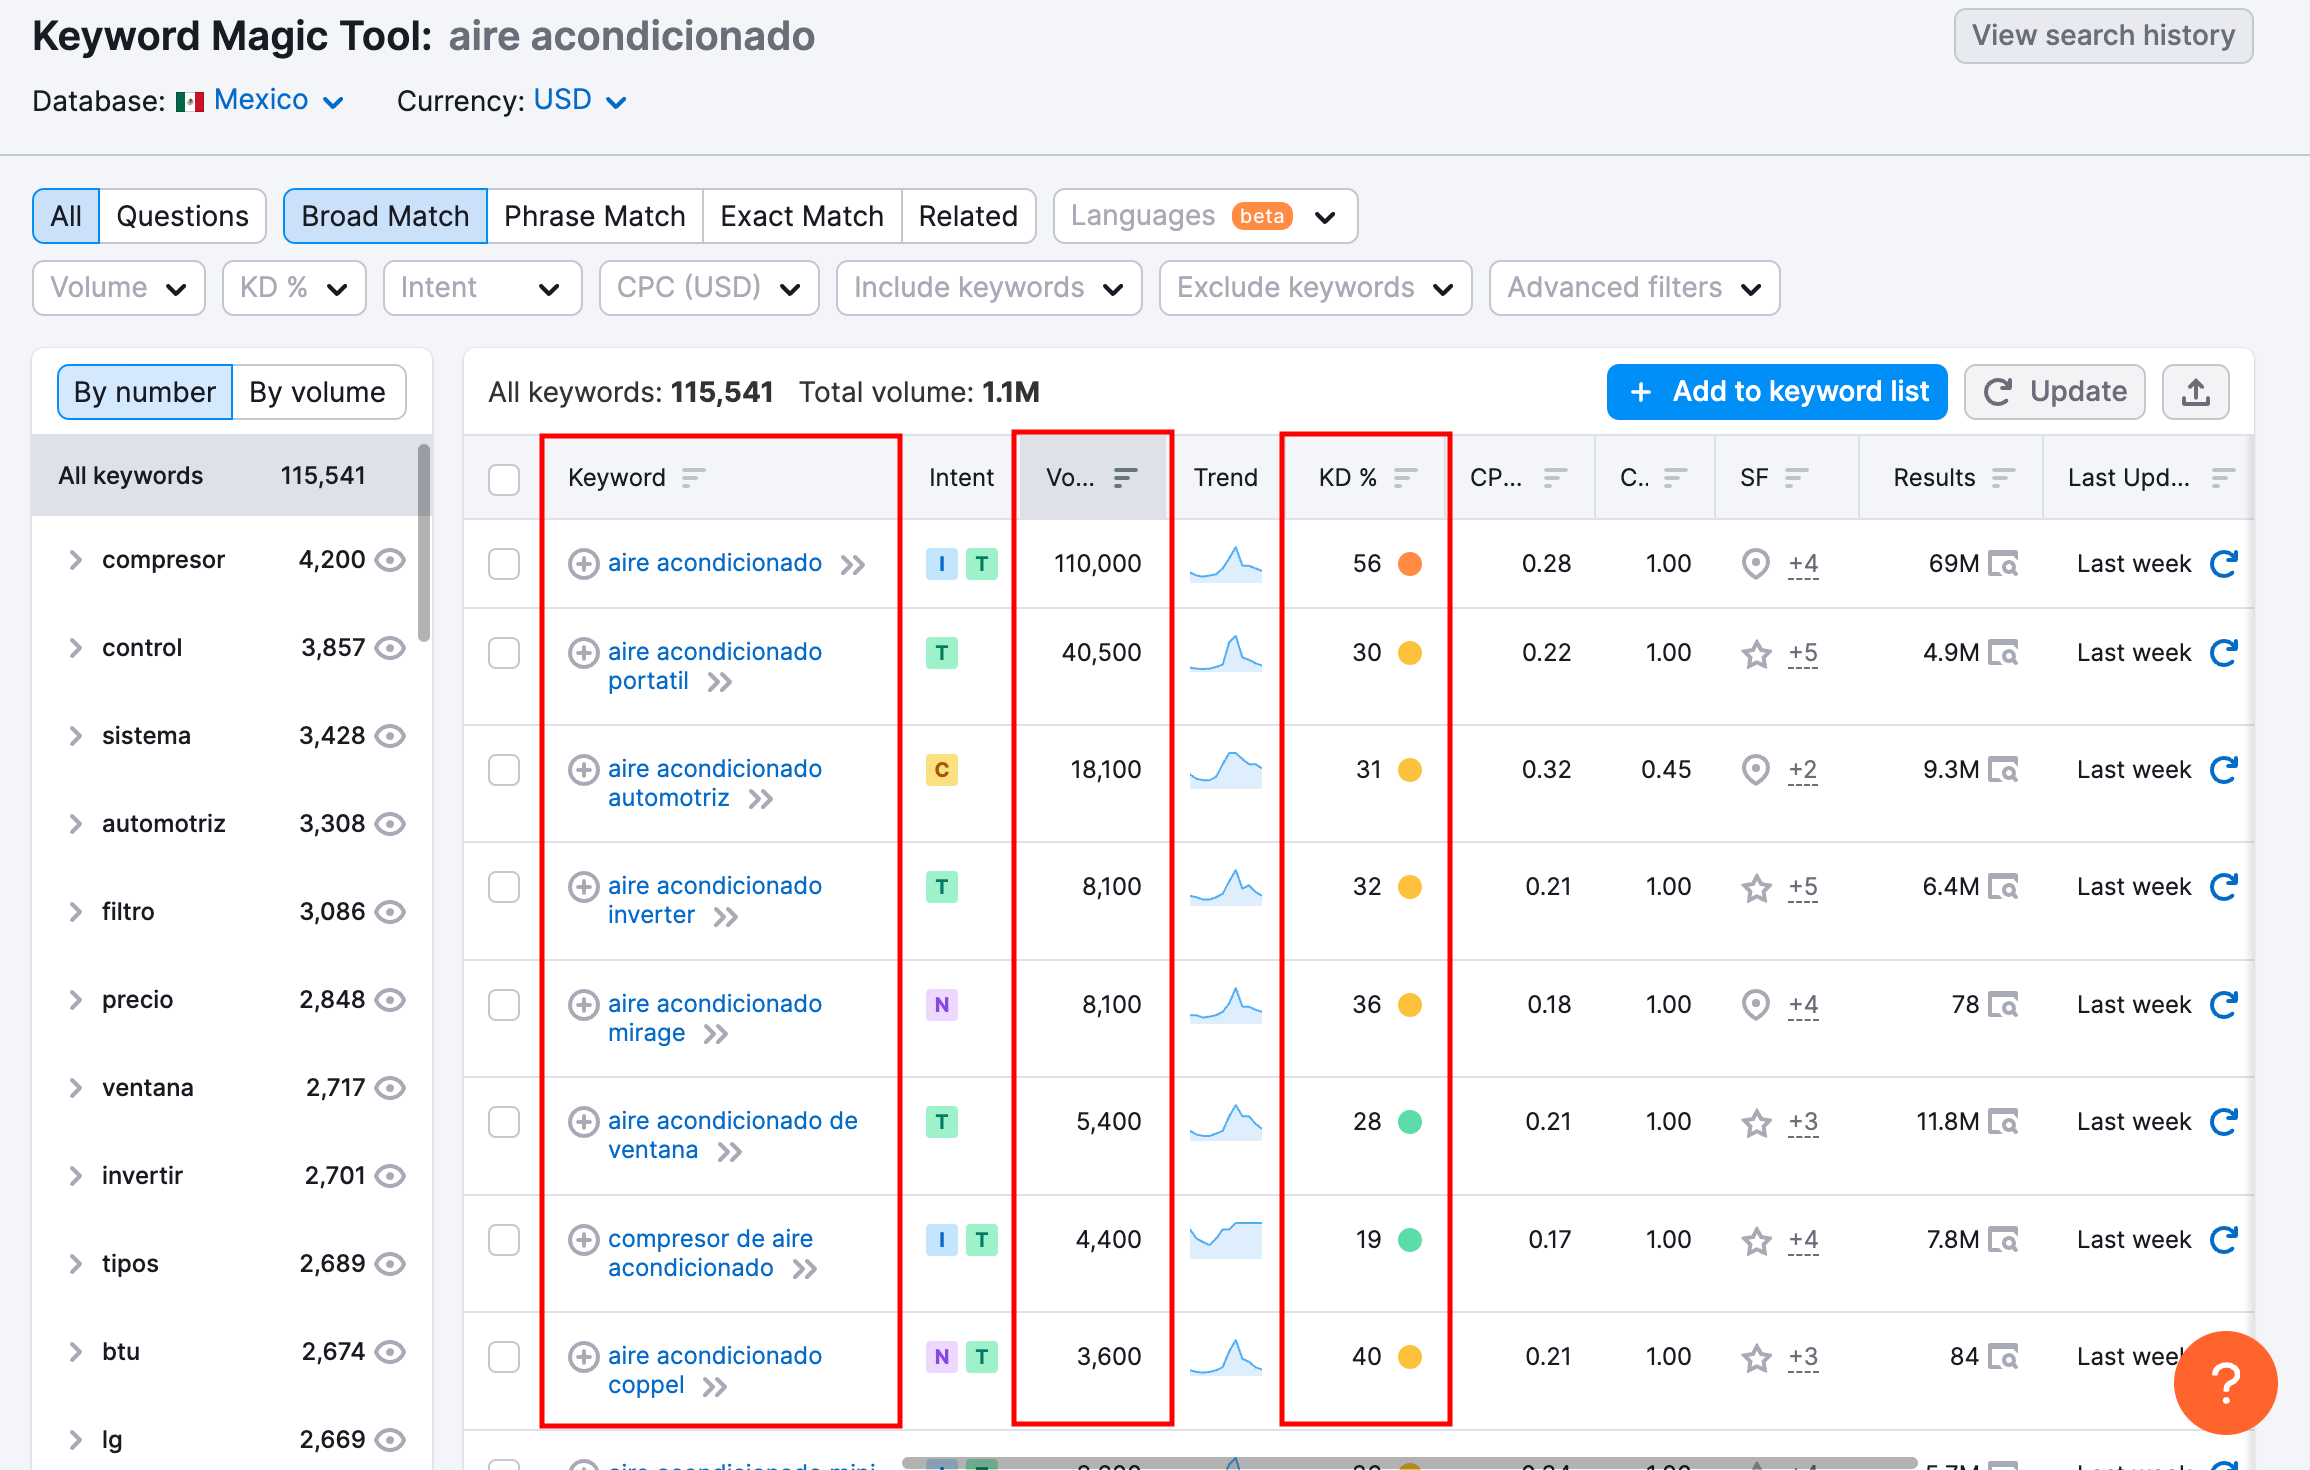
Task: Open double-arrow next to 'aire acondicionado mirage'
Action: (715, 1034)
